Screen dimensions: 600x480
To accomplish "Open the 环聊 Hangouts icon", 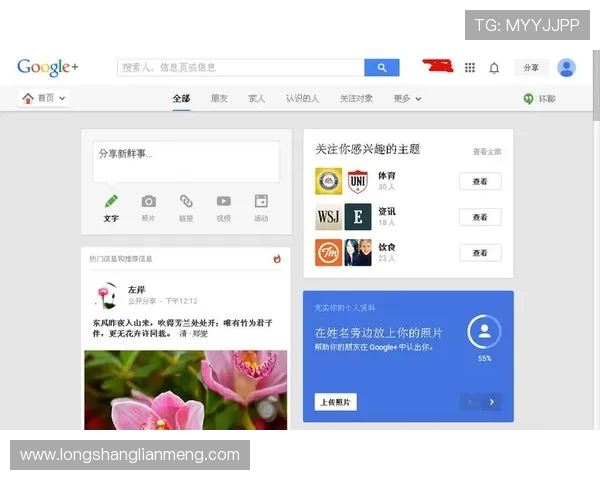I will click(x=528, y=99).
